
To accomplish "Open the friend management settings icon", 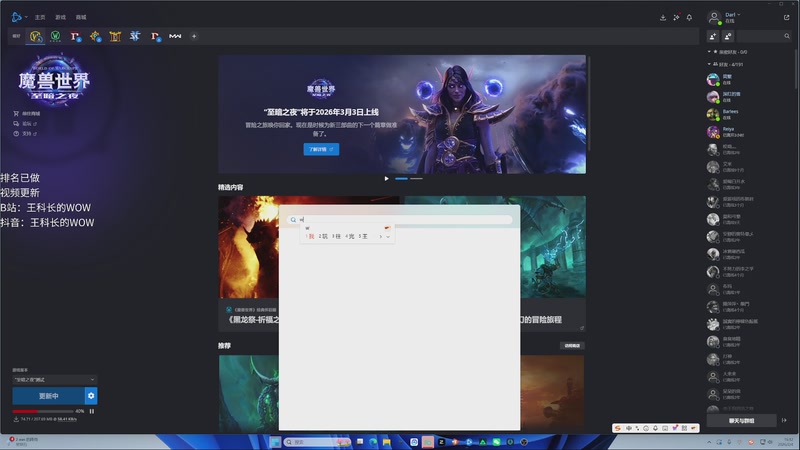I will pyautogui.click(x=728, y=36).
